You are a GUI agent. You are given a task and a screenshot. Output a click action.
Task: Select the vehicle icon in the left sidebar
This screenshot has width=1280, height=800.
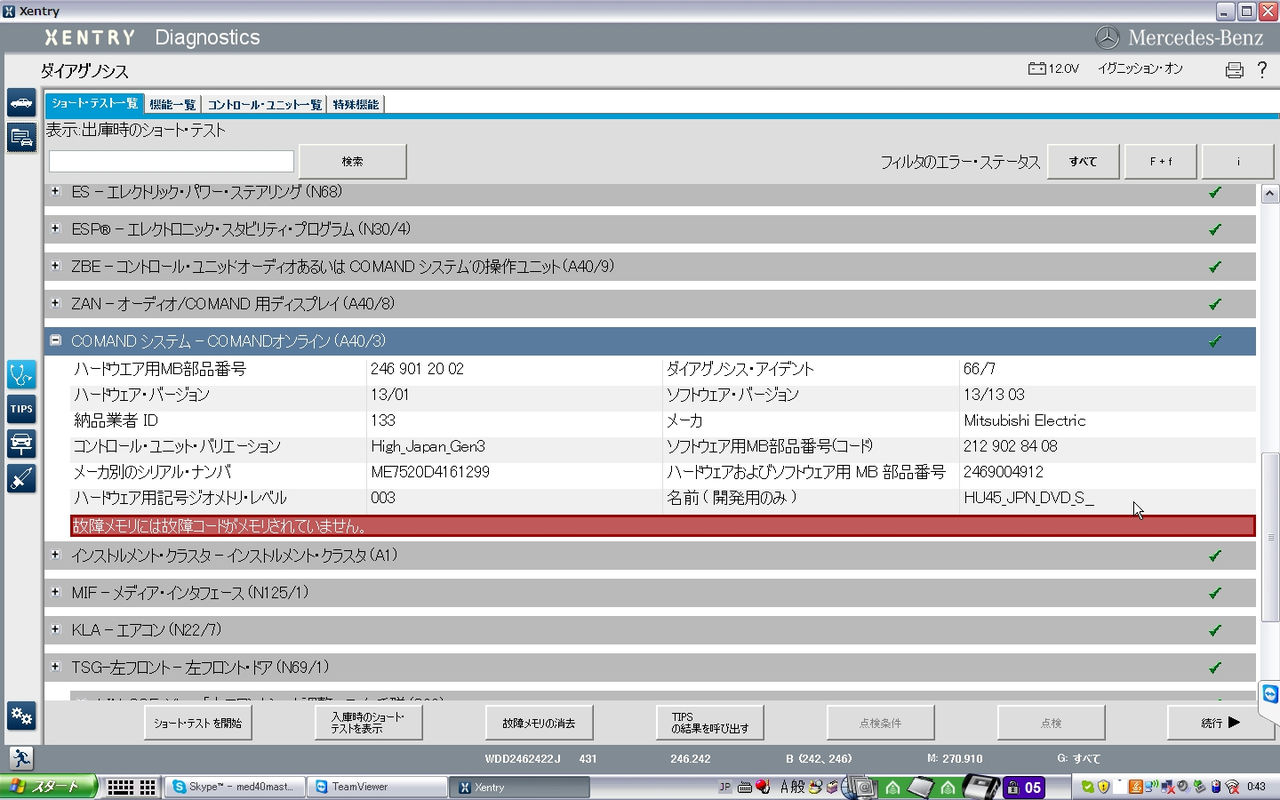coord(21,103)
